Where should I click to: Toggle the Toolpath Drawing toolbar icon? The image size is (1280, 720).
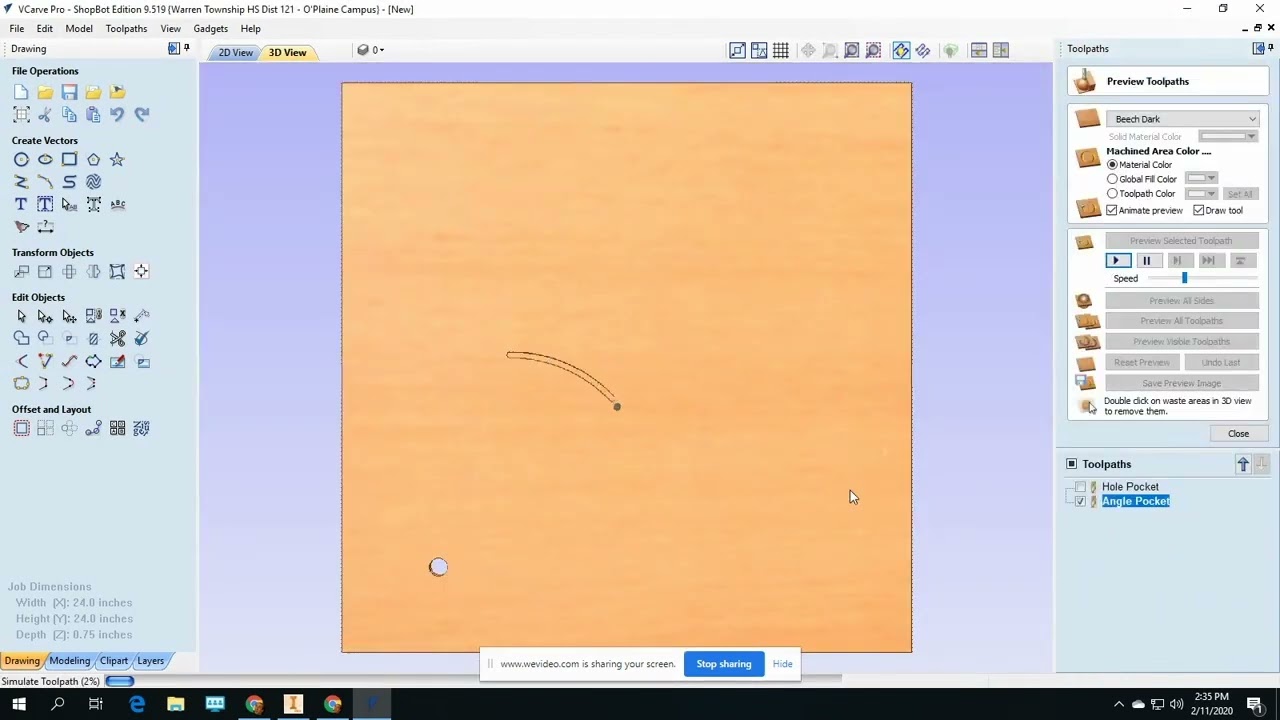[901, 50]
